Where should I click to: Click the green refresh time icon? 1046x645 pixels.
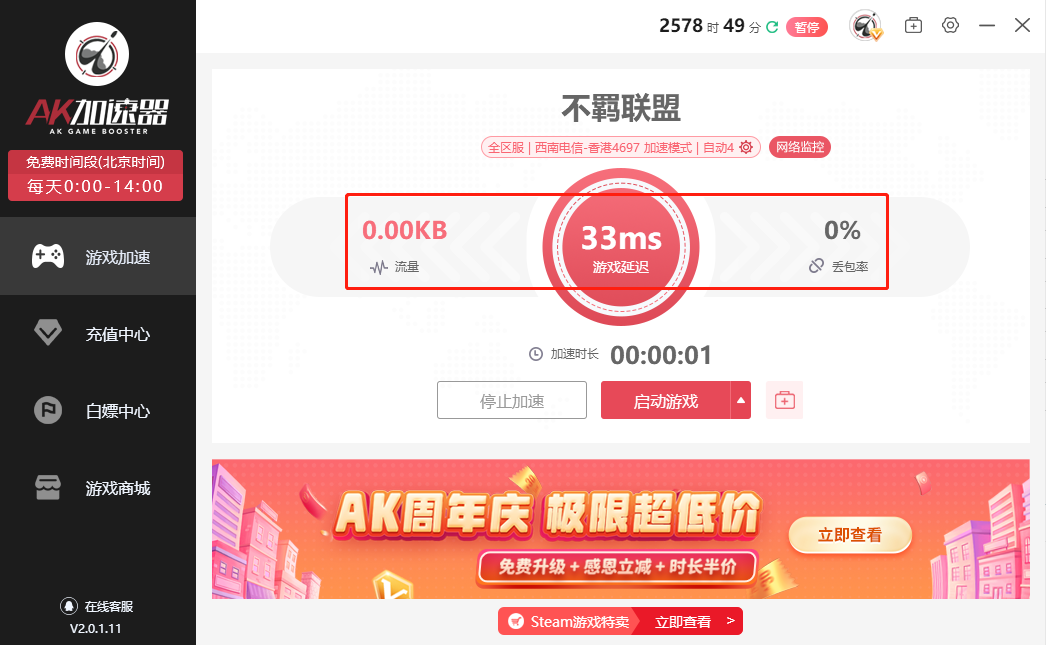click(772, 27)
